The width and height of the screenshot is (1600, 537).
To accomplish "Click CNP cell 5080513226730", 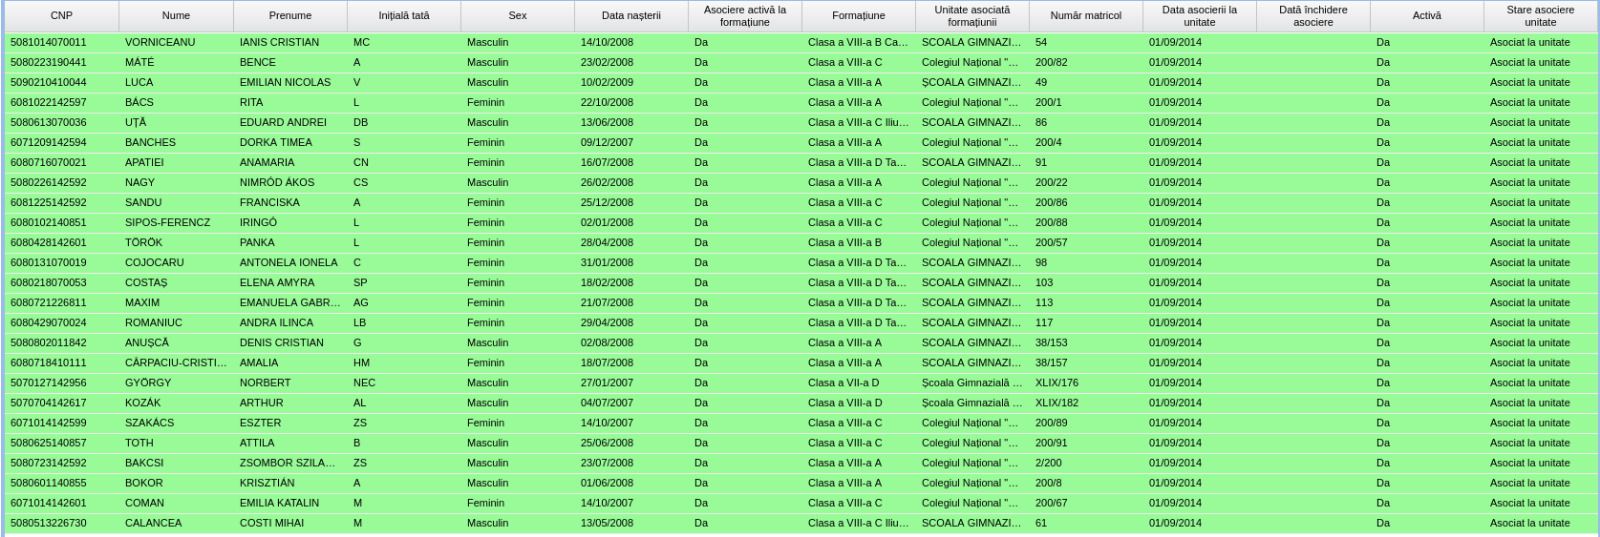I will 48,523.
